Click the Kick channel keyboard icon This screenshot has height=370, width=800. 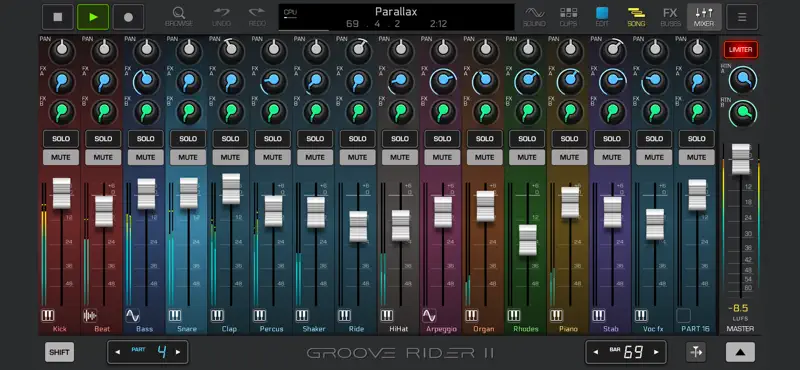click(x=48, y=315)
